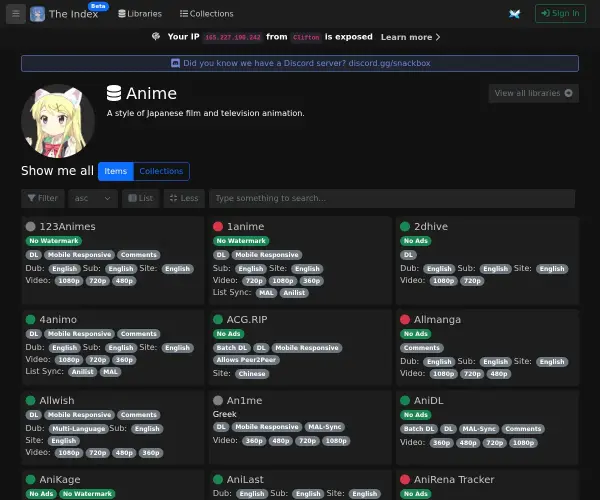The width and height of the screenshot is (600, 500).
Task: Click MAL-Sync badge on An1me card
Action: pyautogui.click(x=324, y=427)
